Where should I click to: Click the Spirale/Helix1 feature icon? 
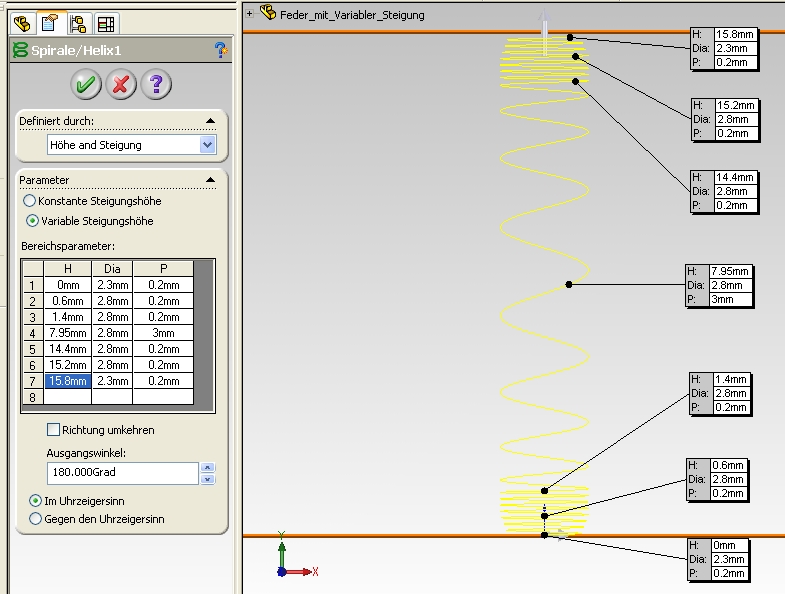coord(20,50)
